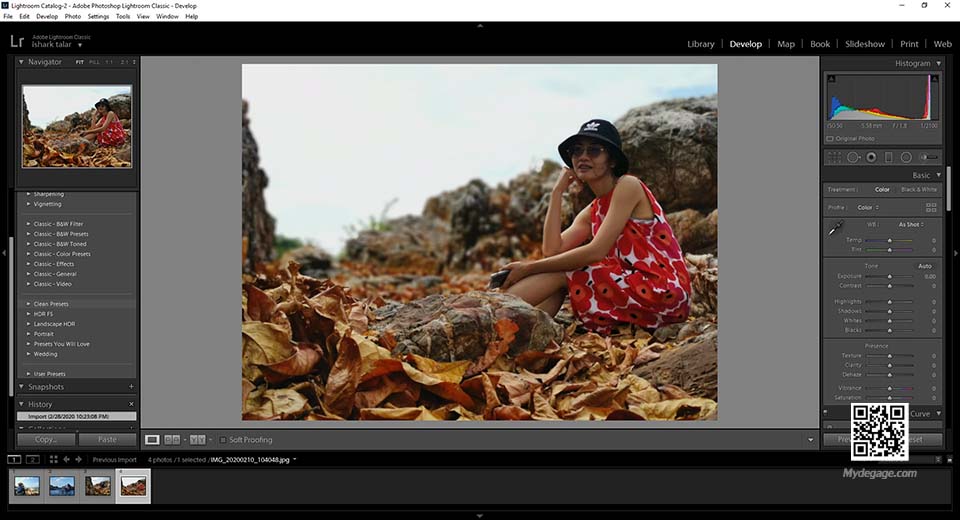Apply Auto tone adjustment
The image size is (960, 520).
click(x=924, y=266)
